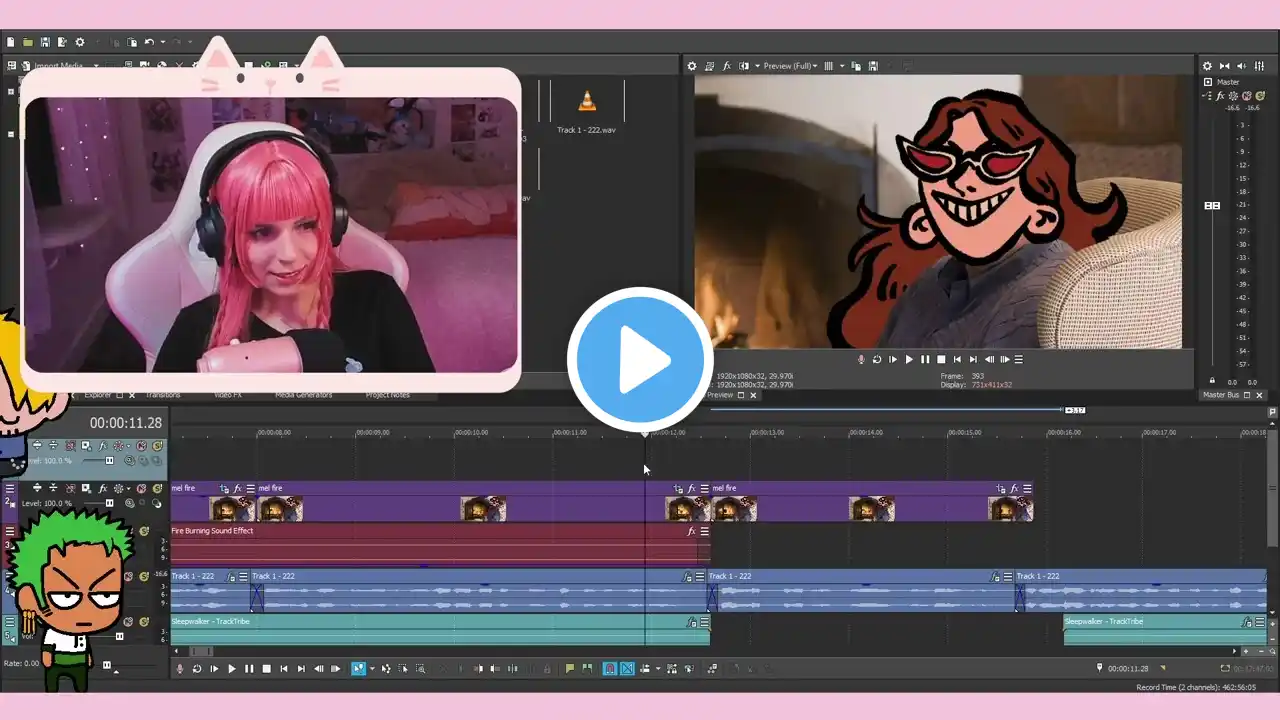Click the large blue play button overlay
Screen dimensions: 1280x720
click(640, 359)
